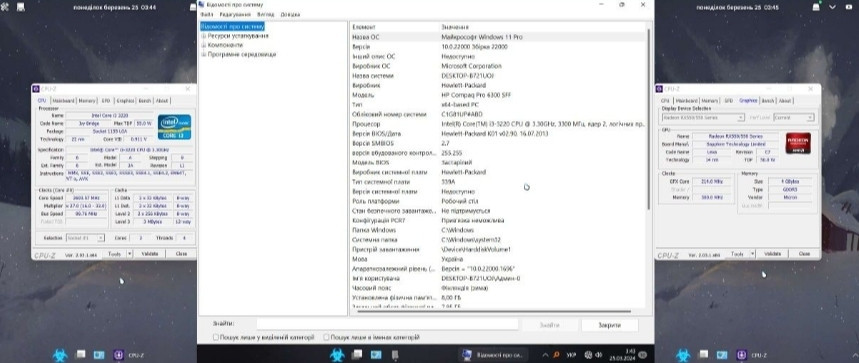Switch the УКР keyboard language indicator

pyautogui.click(x=571, y=355)
